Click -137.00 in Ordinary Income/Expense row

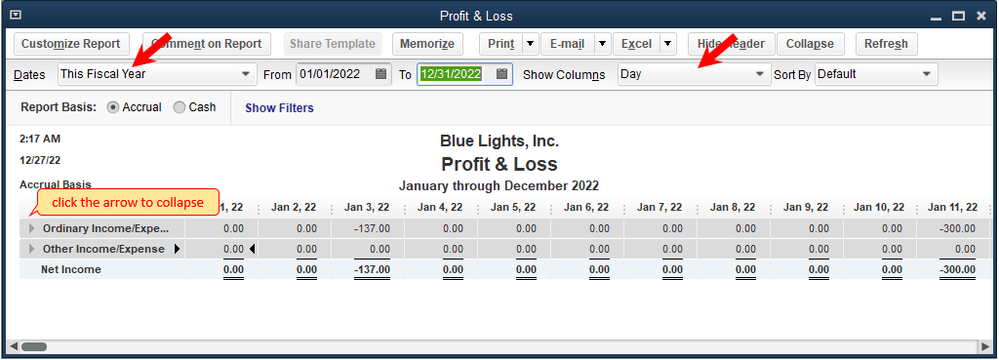pos(372,228)
